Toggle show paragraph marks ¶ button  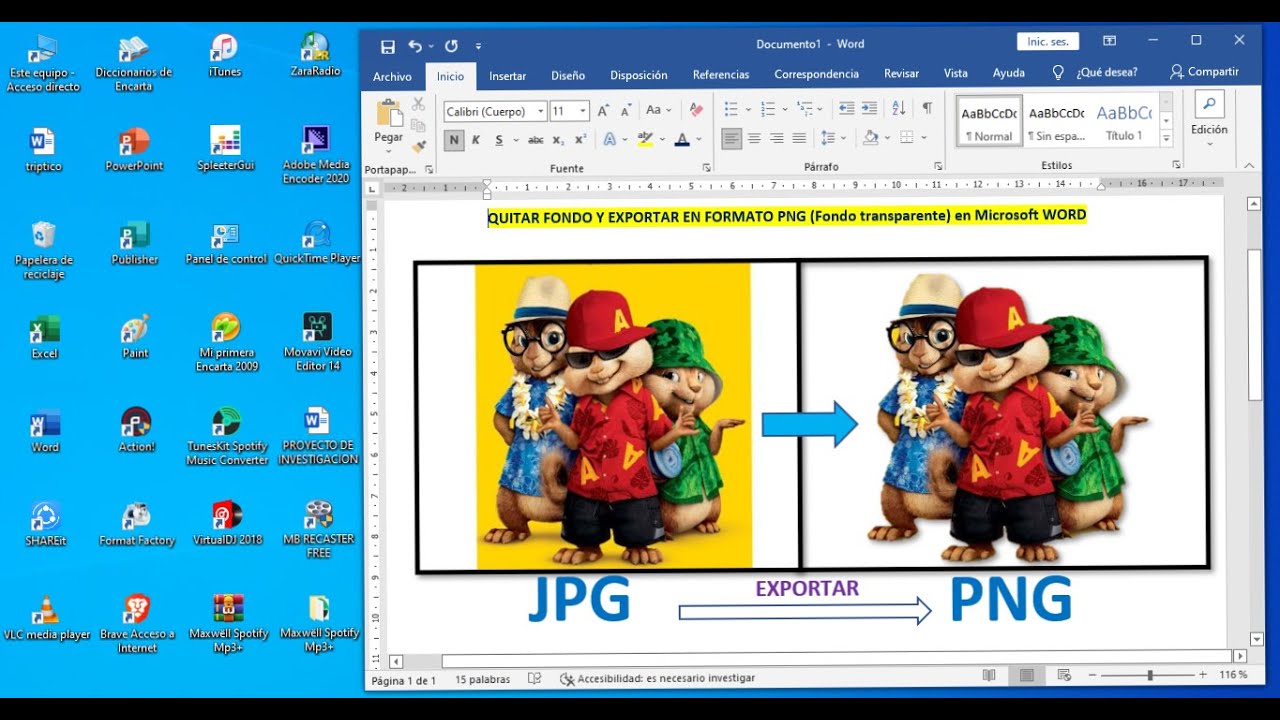coord(927,108)
